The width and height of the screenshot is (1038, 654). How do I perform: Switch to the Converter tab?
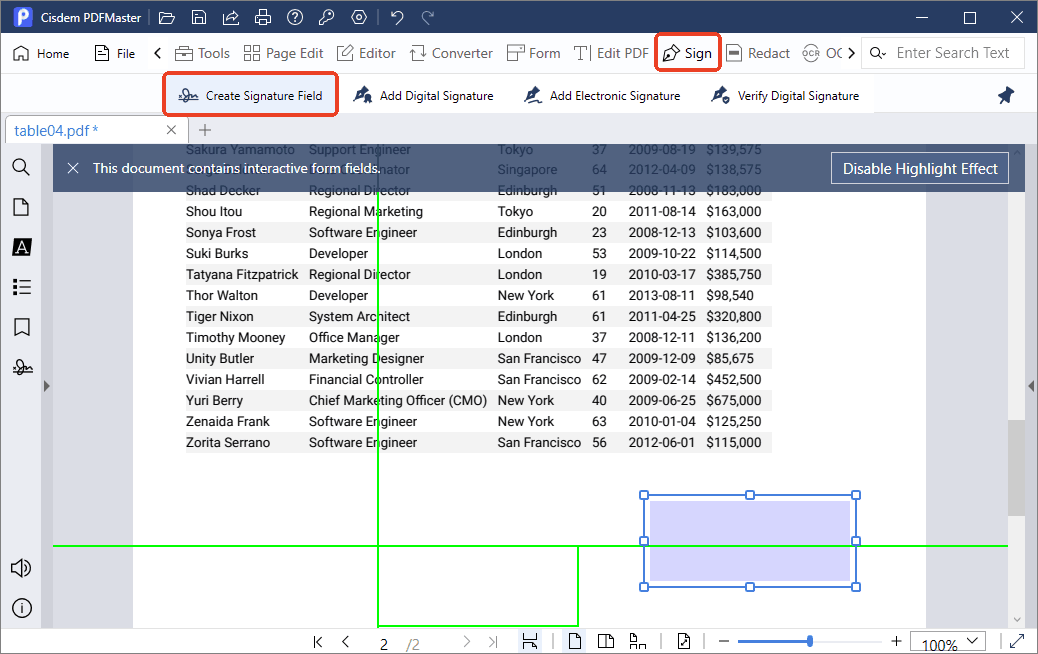[x=451, y=53]
